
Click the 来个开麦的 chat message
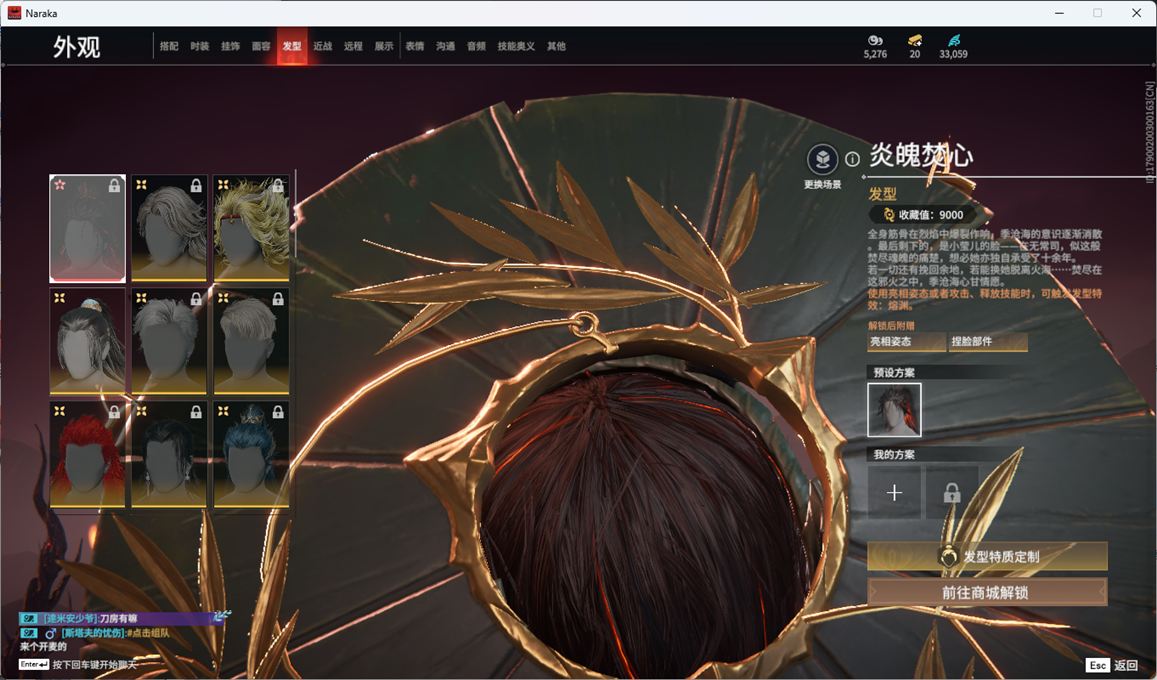(x=44, y=647)
